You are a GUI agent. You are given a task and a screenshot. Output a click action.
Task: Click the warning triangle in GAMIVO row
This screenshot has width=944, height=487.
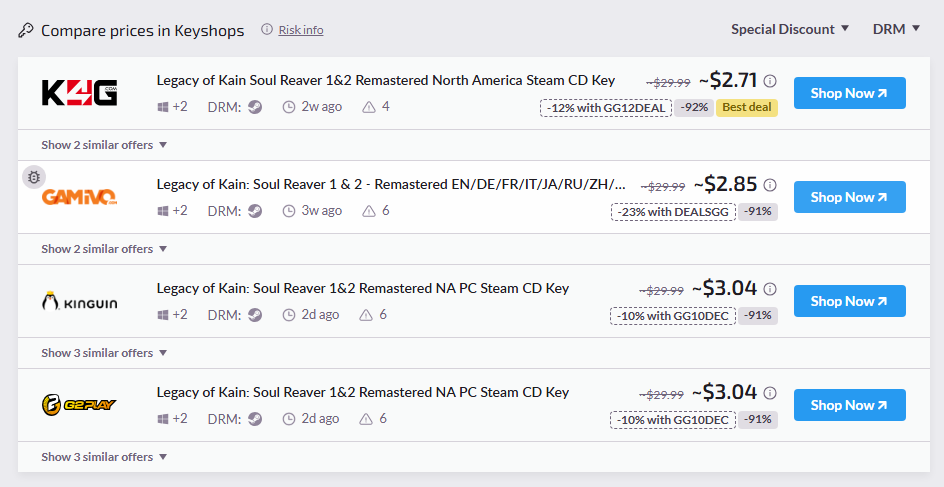click(x=368, y=211)
